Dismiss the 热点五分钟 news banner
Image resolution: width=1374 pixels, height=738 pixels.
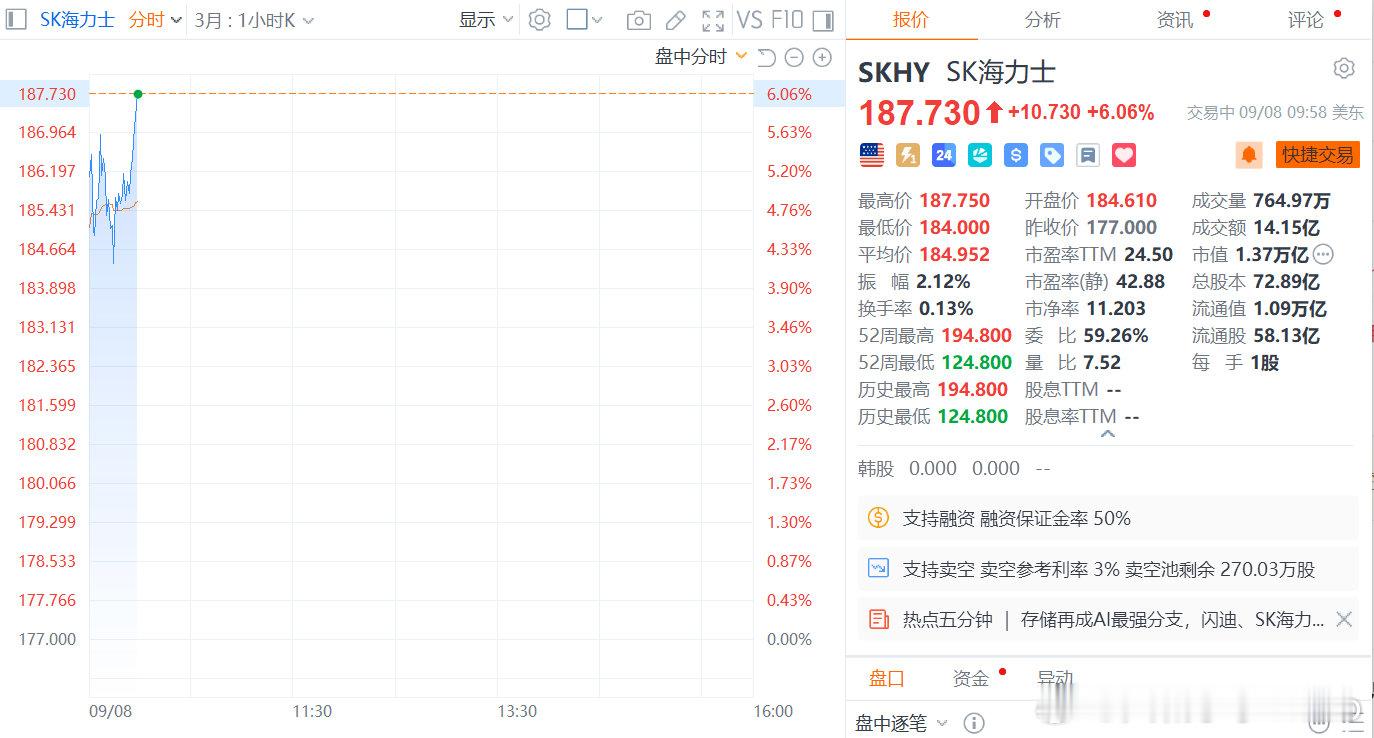1344,620
